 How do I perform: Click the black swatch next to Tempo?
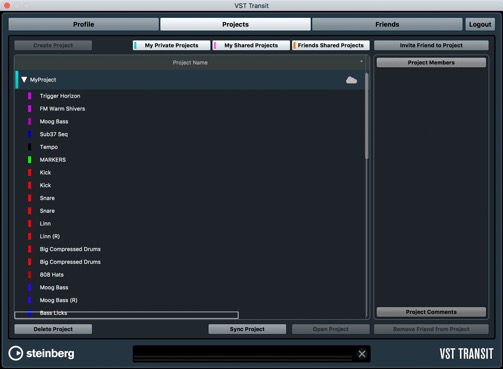point(30,147)
